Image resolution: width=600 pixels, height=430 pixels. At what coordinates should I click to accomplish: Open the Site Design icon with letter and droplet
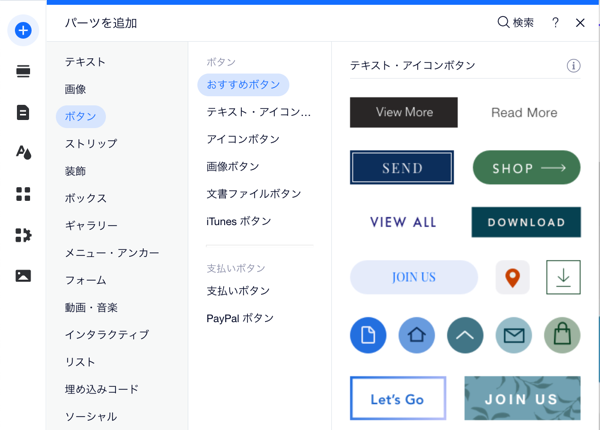23,153
